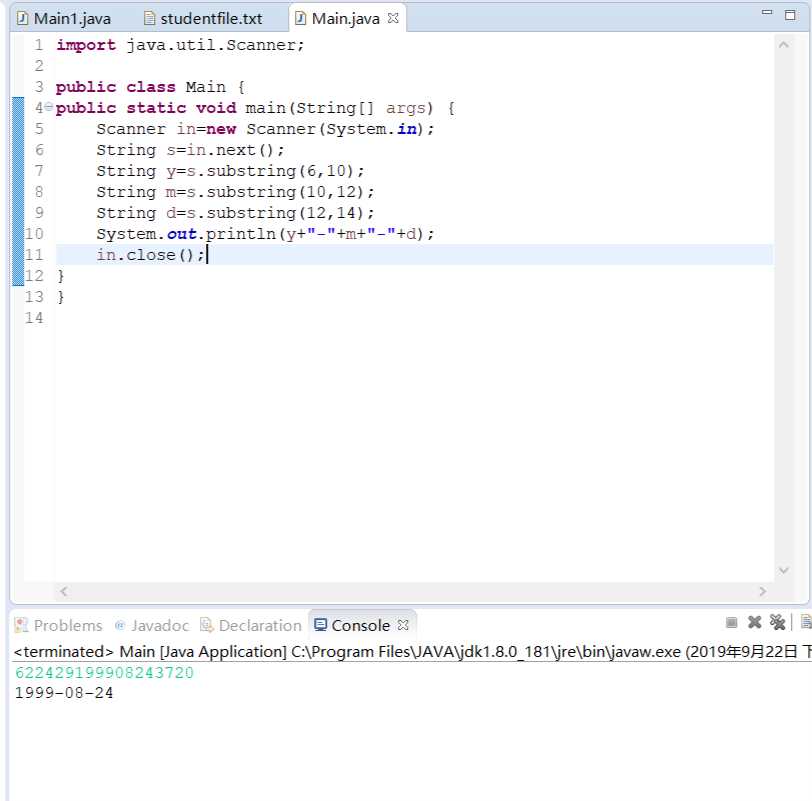
Task: Click 'import' keyword on line 1
Action: click(x=85, y=45)
